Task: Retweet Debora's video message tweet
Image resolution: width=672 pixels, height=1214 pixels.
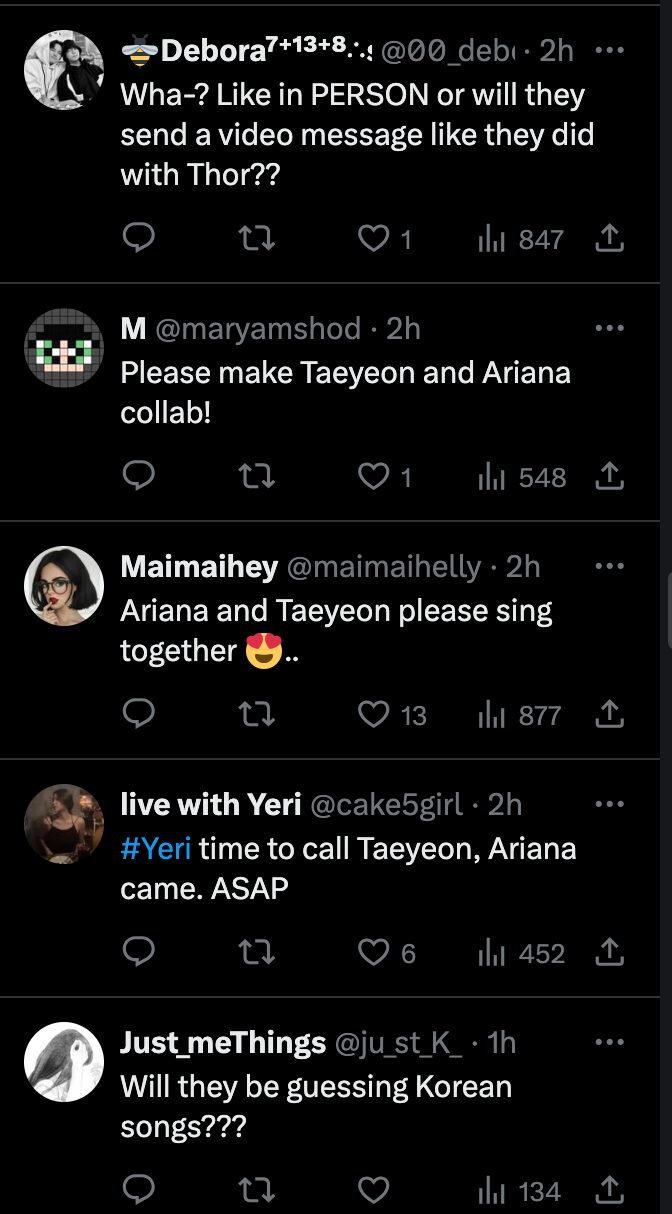Action: pyautogui.click(x=259, y=239)
